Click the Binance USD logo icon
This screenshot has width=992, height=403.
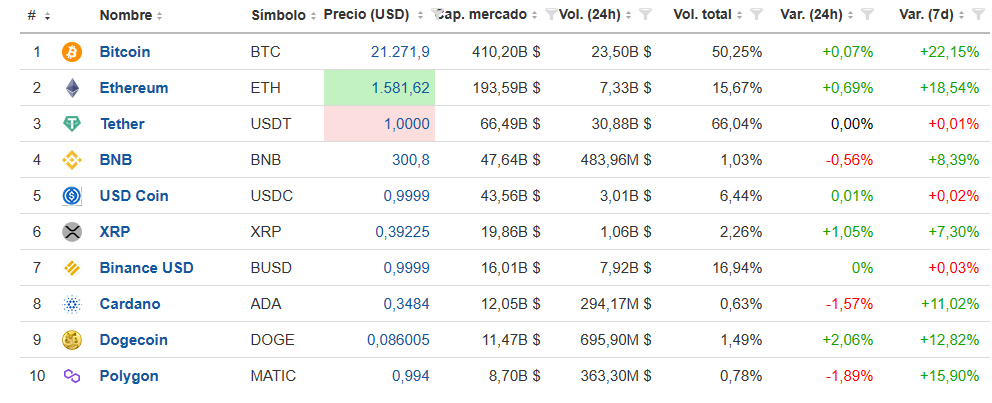(x=71, y=268)
